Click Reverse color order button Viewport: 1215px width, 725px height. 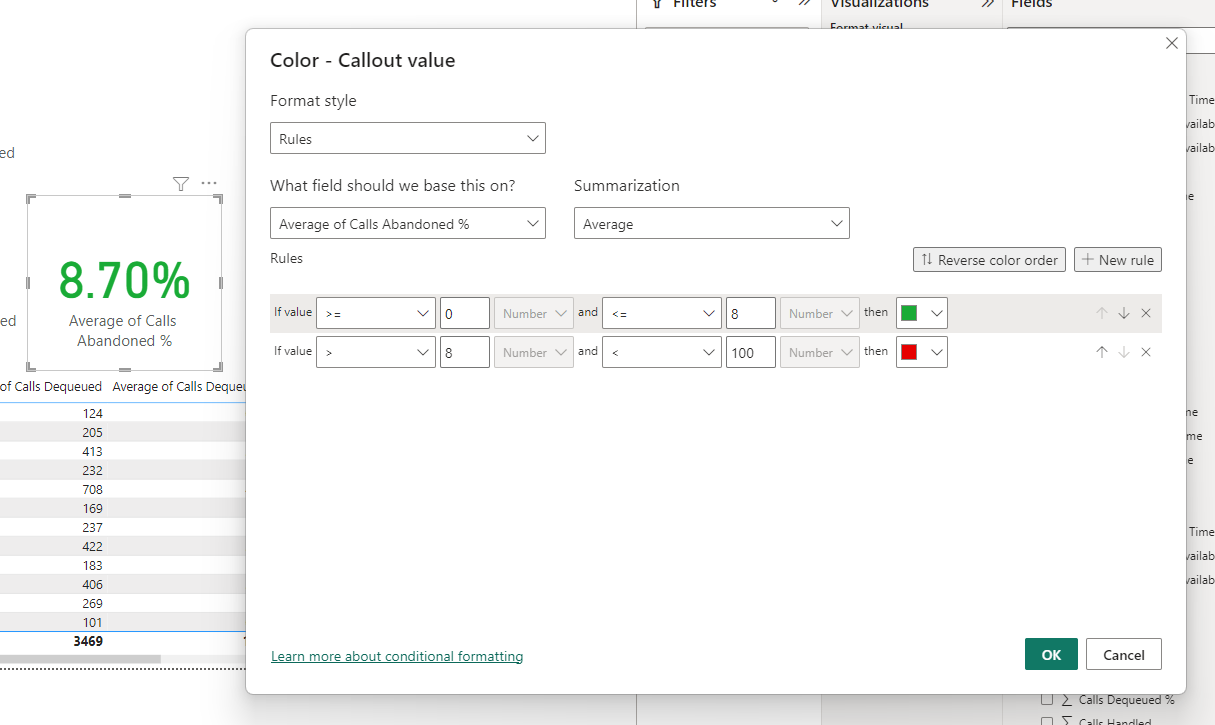(989, 260)
